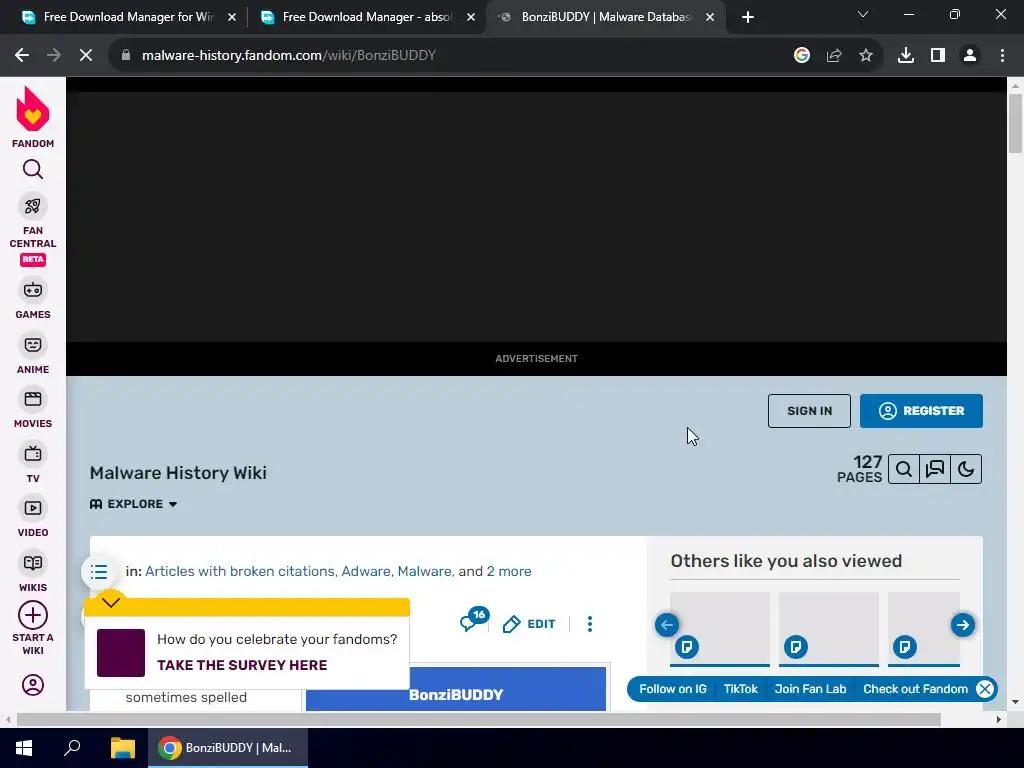Open Articles with broken citations category
1024x768 pixels.
(240, 571)
